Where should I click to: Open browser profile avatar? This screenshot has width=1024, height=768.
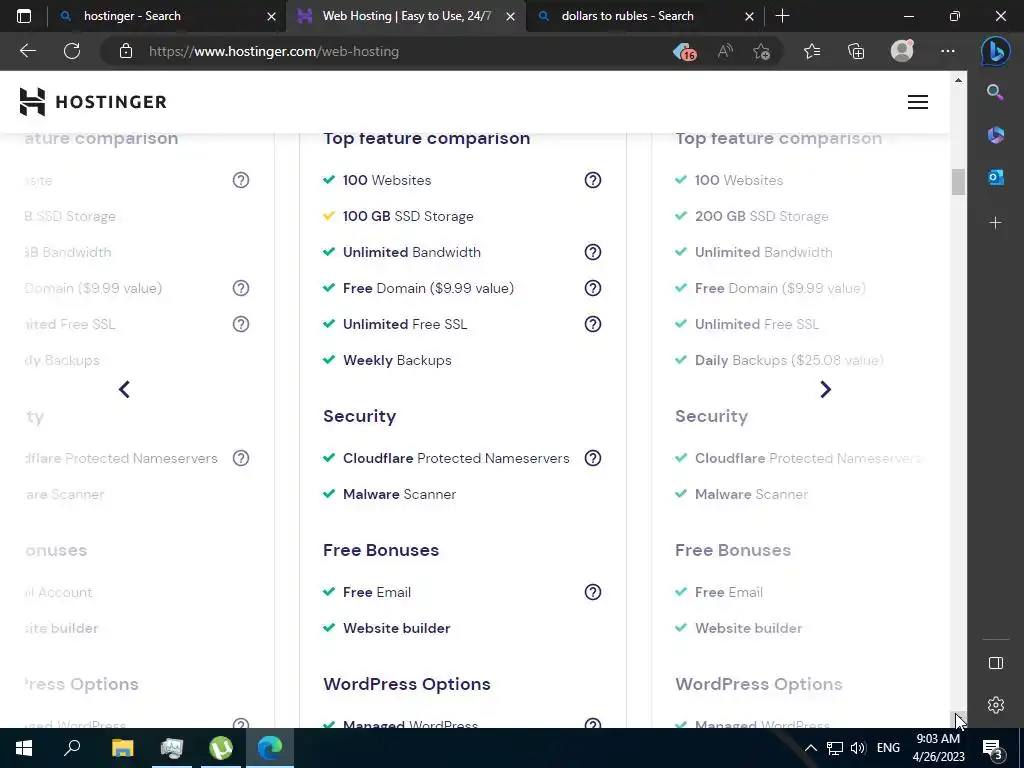click(x=902, y=51)
